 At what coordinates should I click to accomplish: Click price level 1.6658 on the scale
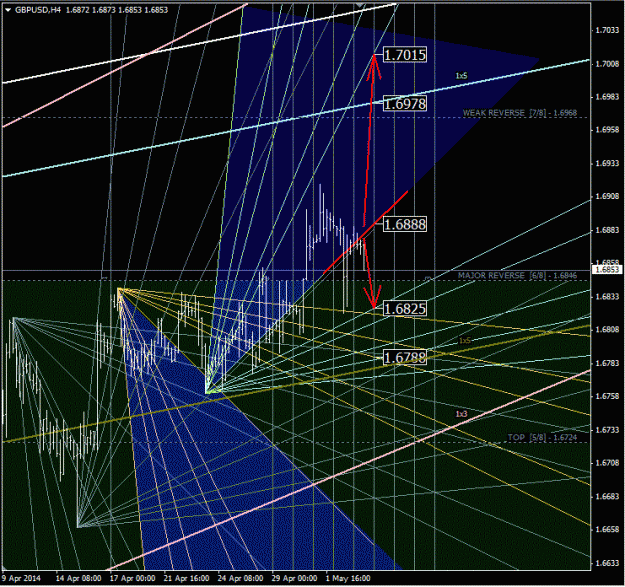tap(607, 529)
